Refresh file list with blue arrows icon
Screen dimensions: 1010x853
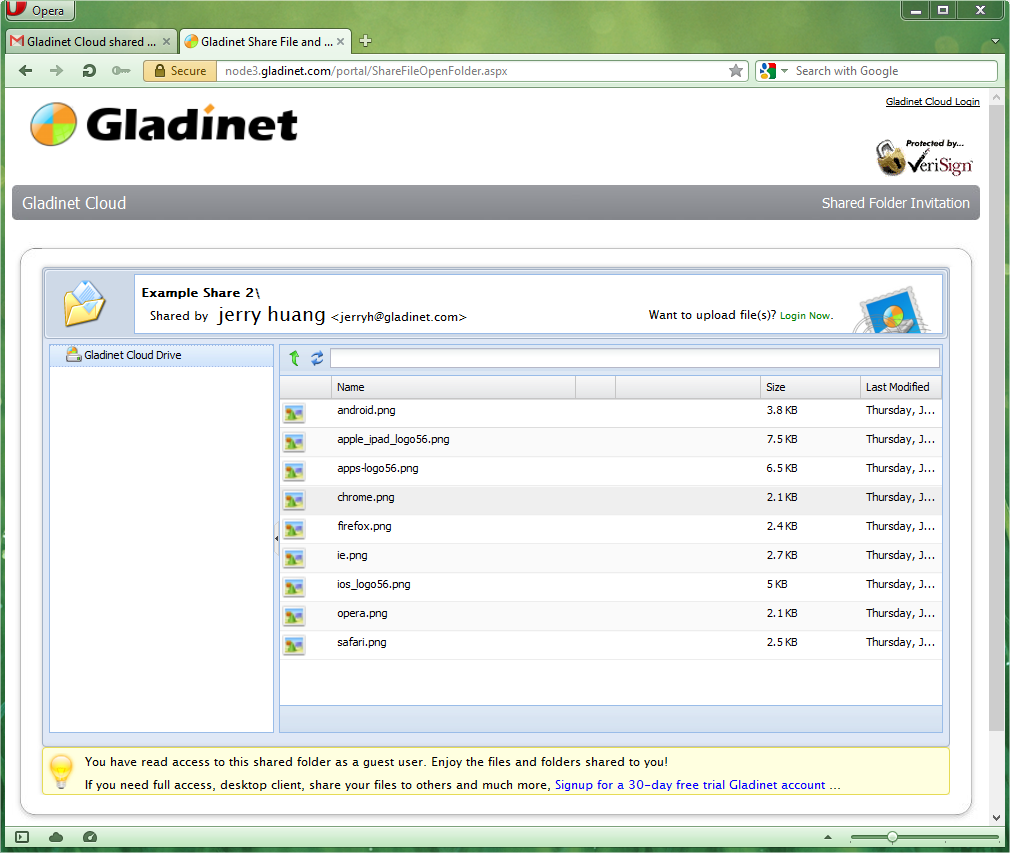pos(317,358)
